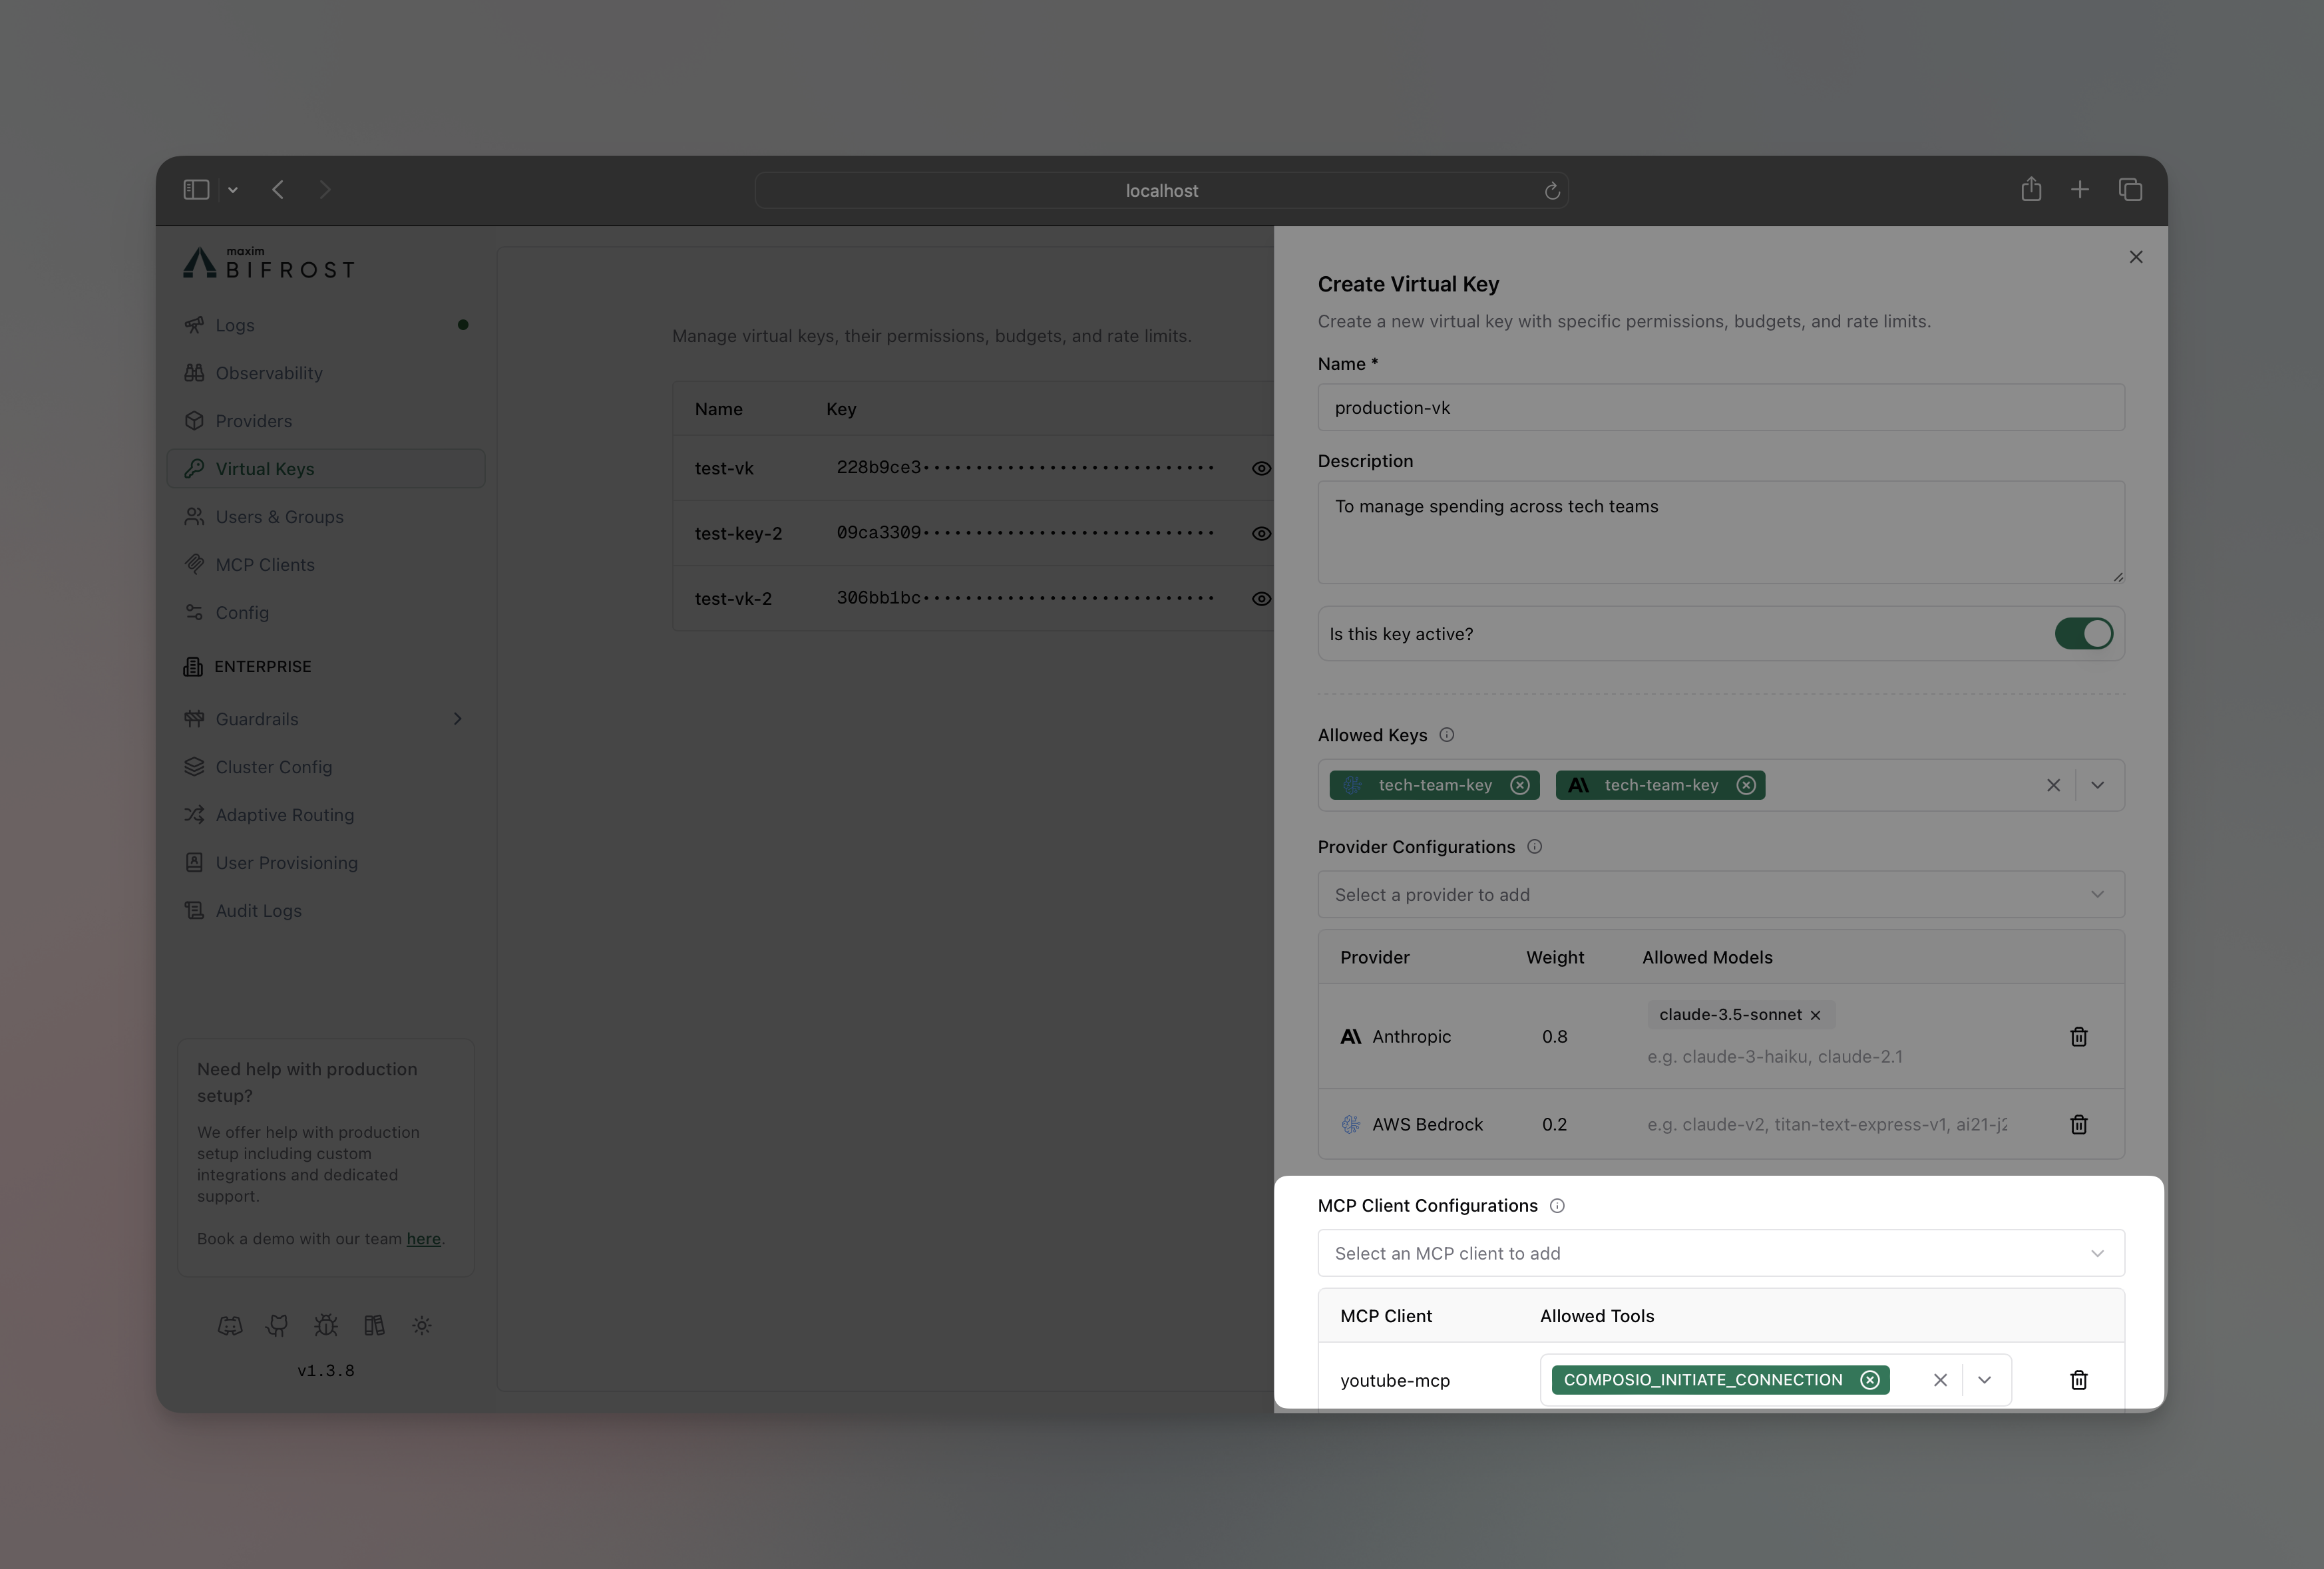
Task: Delete the Anthropic provider row
Action: [x=2078, y=1037]
